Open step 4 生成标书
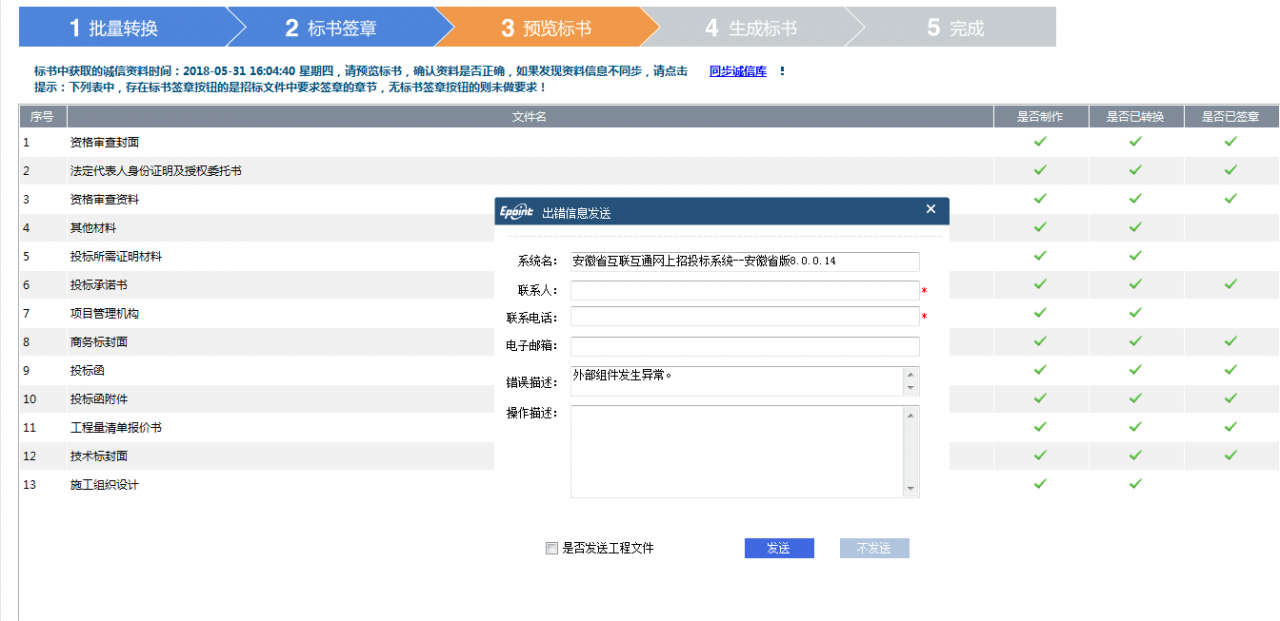The width and height of the screenshot is (1280, 621). [752, 28]
